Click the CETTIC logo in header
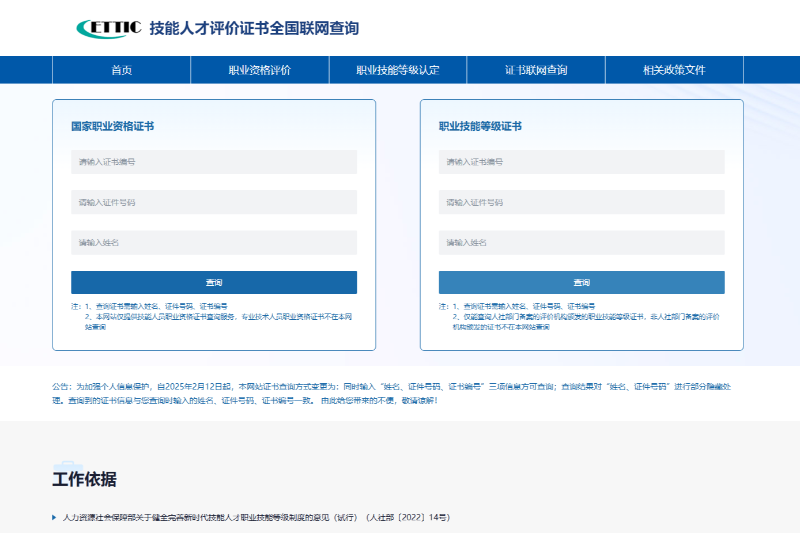The image size is (800, 533). point(109,29)
